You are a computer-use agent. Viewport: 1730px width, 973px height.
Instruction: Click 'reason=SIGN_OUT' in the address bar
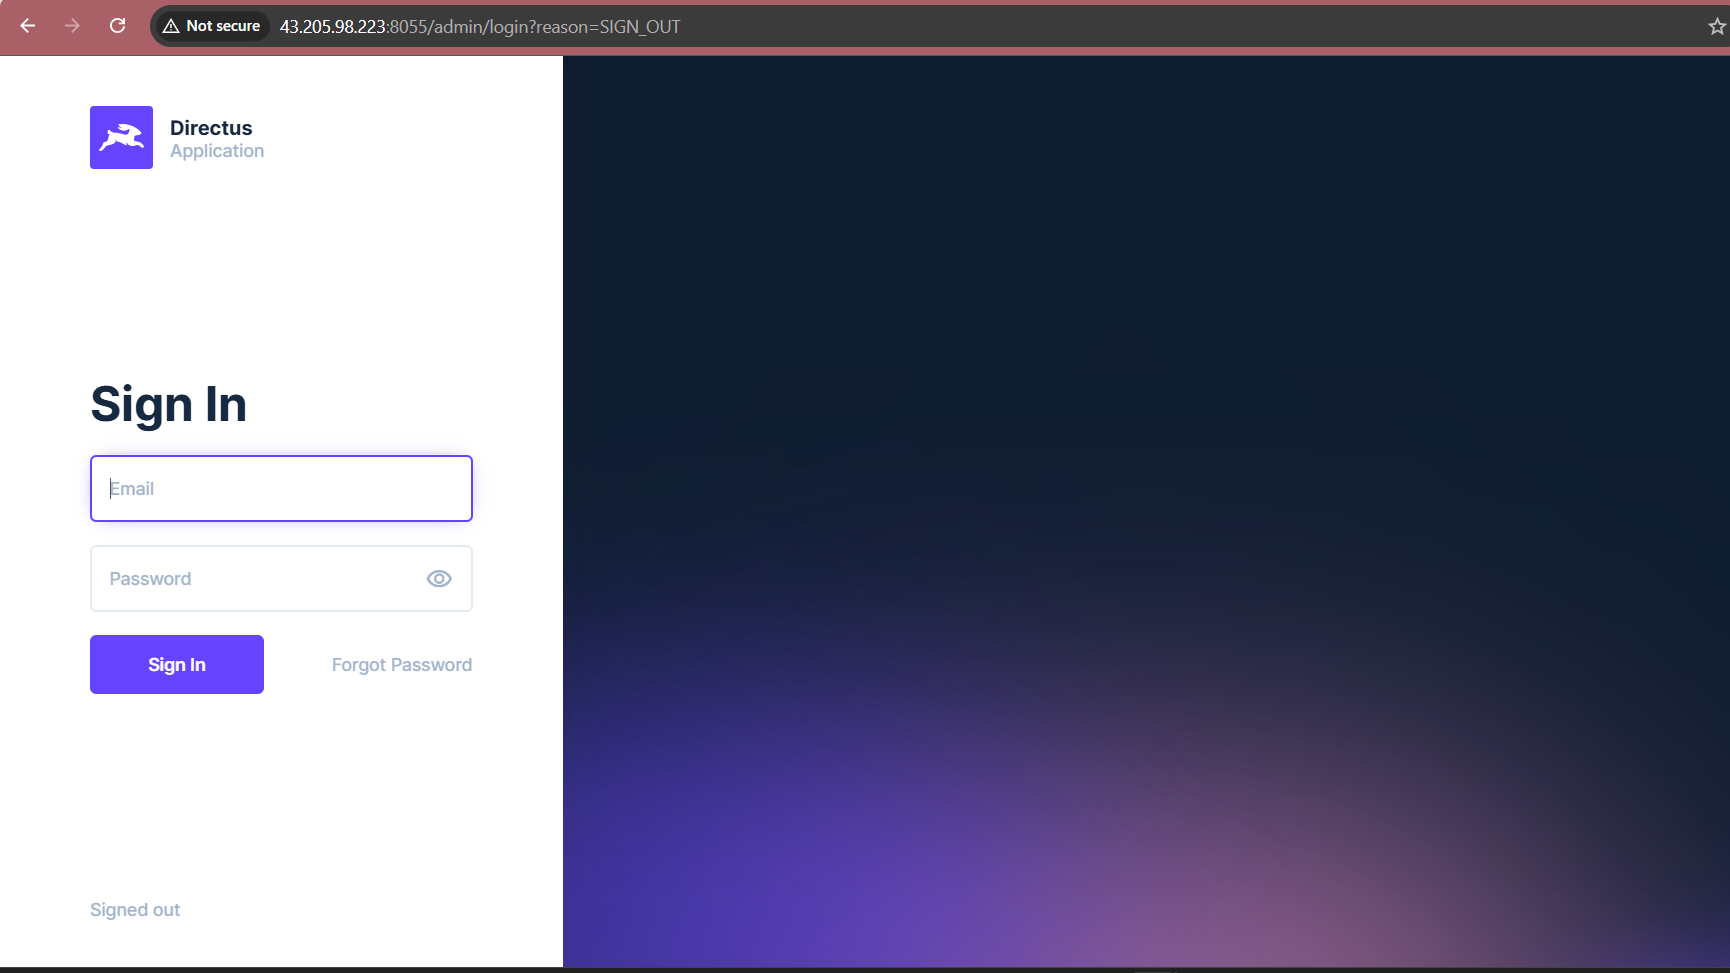(608, 27)
